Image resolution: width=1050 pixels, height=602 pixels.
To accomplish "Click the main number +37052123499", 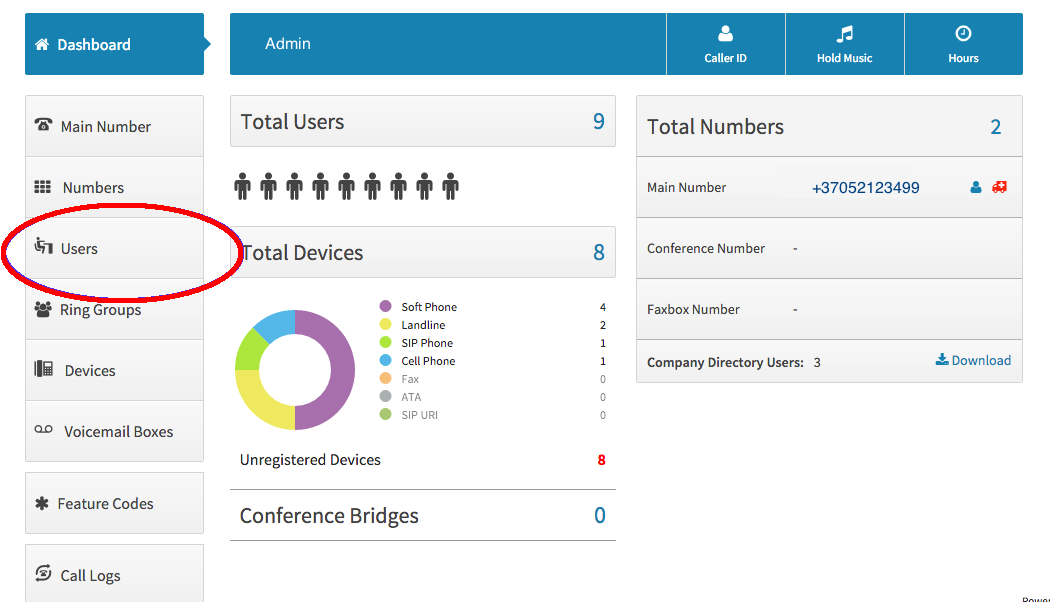I will click(x=865, y=188).
